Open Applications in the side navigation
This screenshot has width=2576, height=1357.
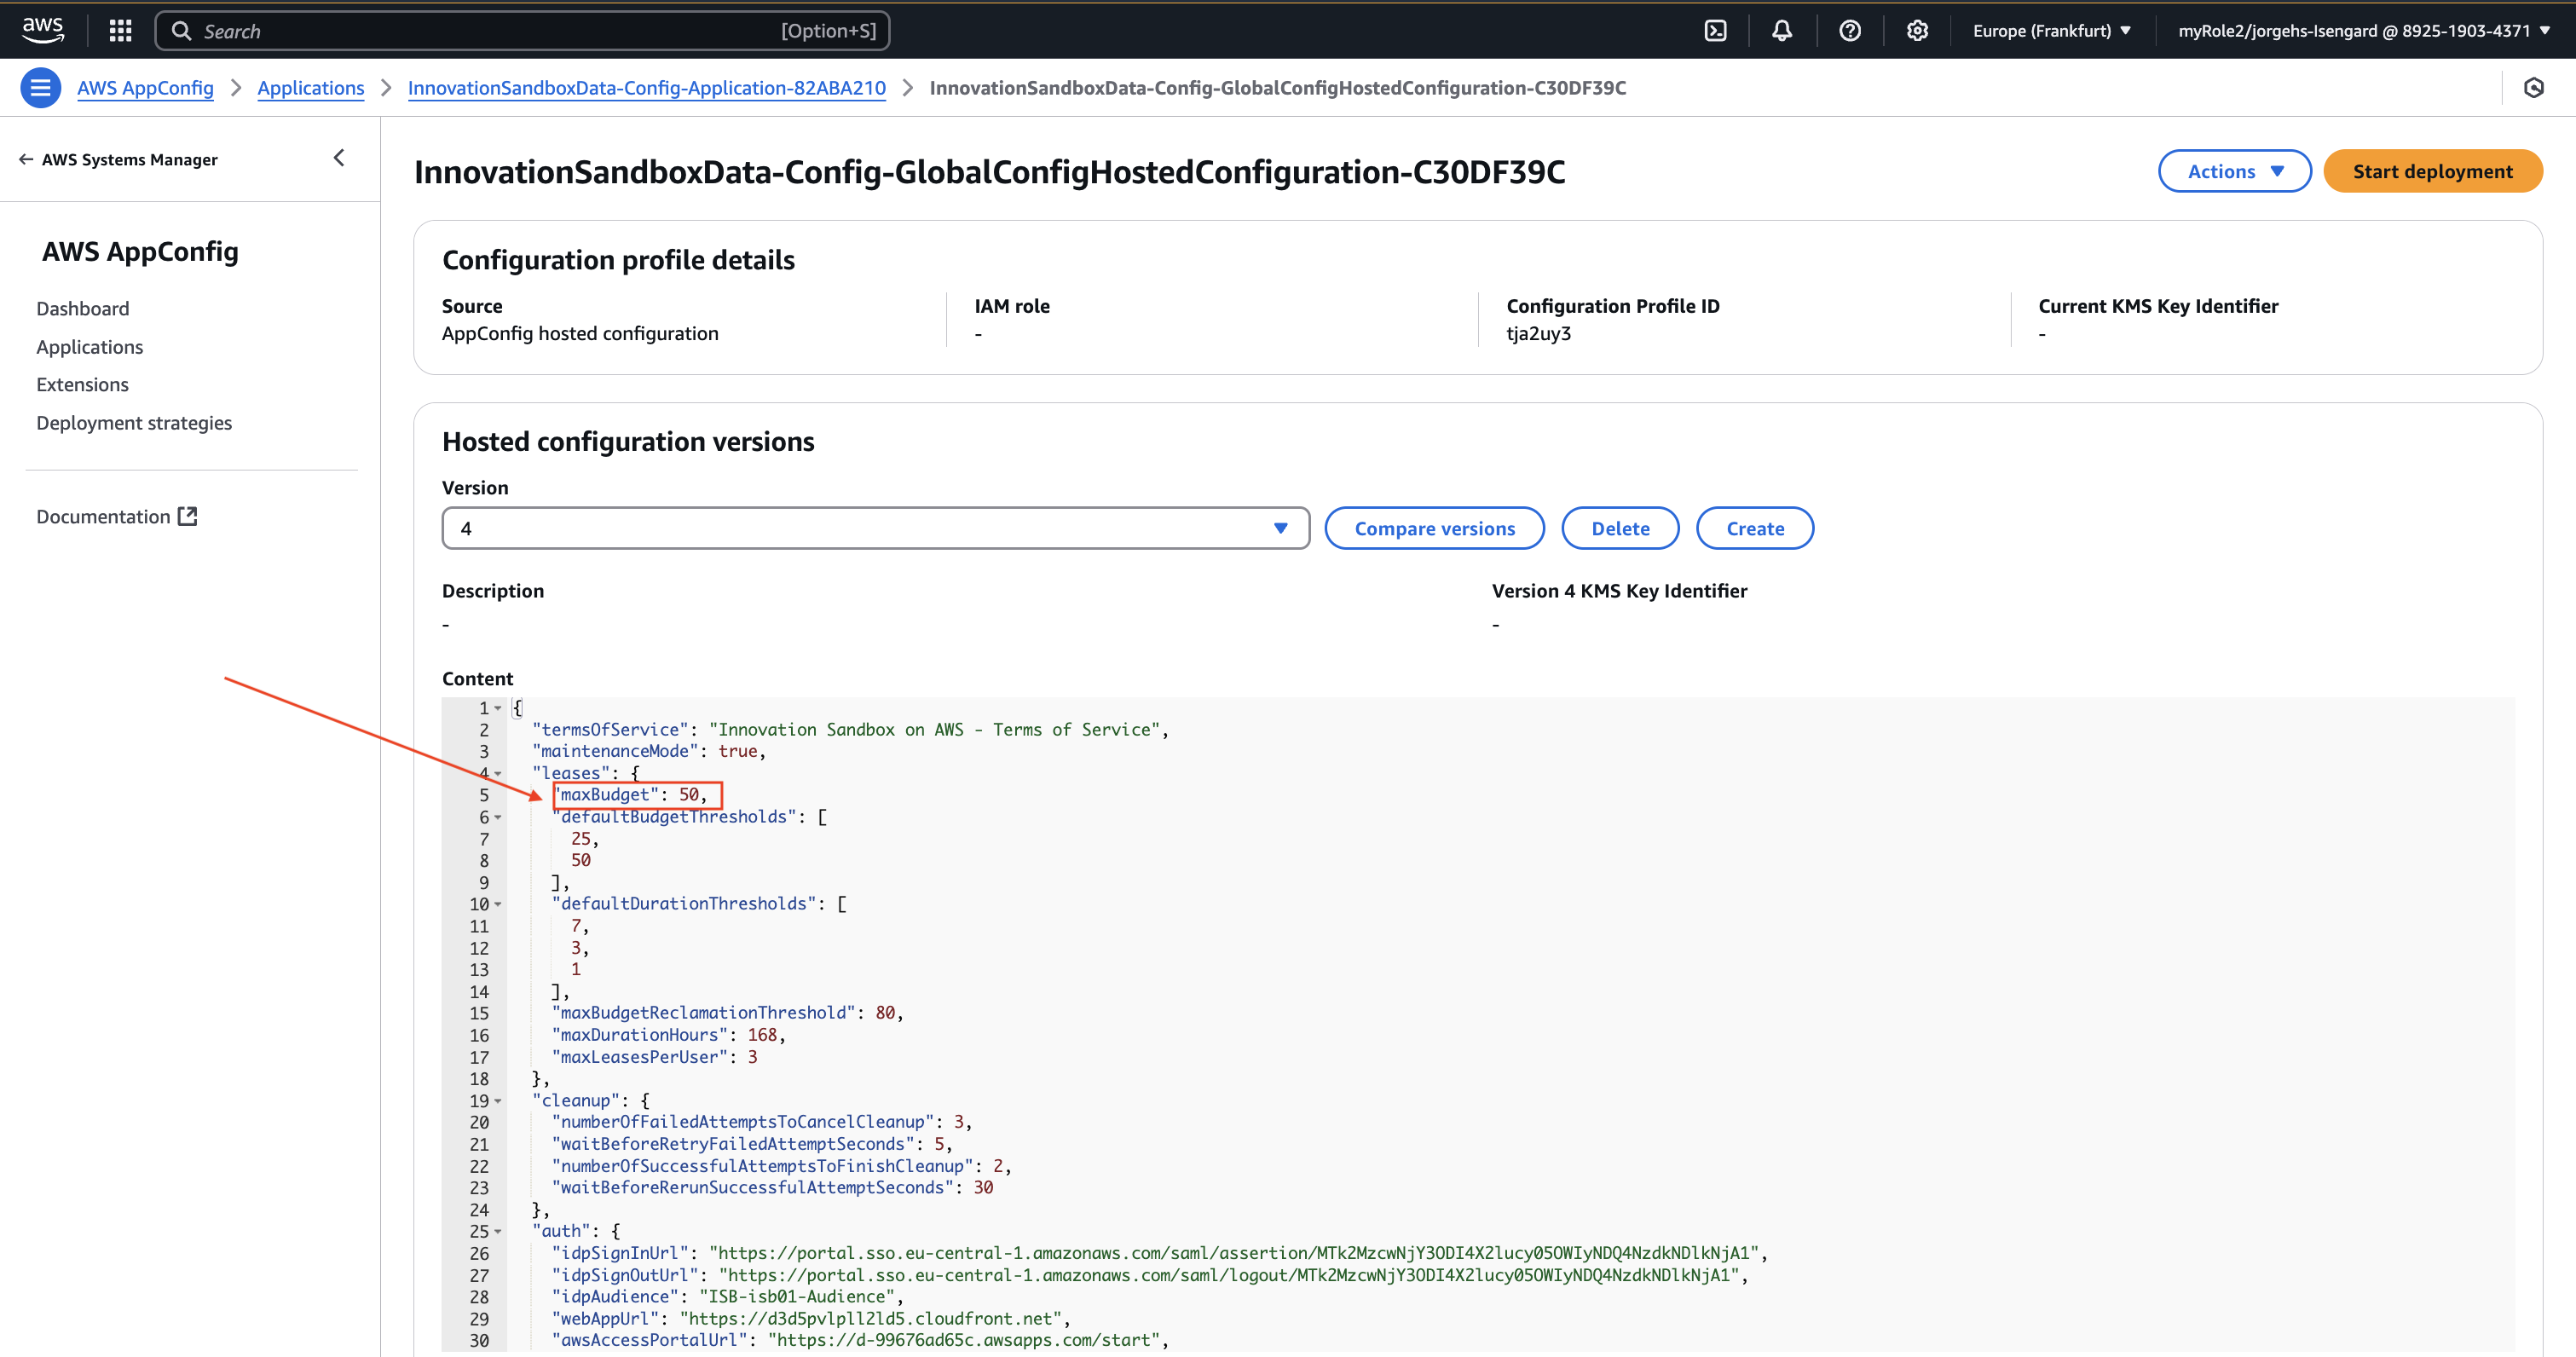pos(90,346)
